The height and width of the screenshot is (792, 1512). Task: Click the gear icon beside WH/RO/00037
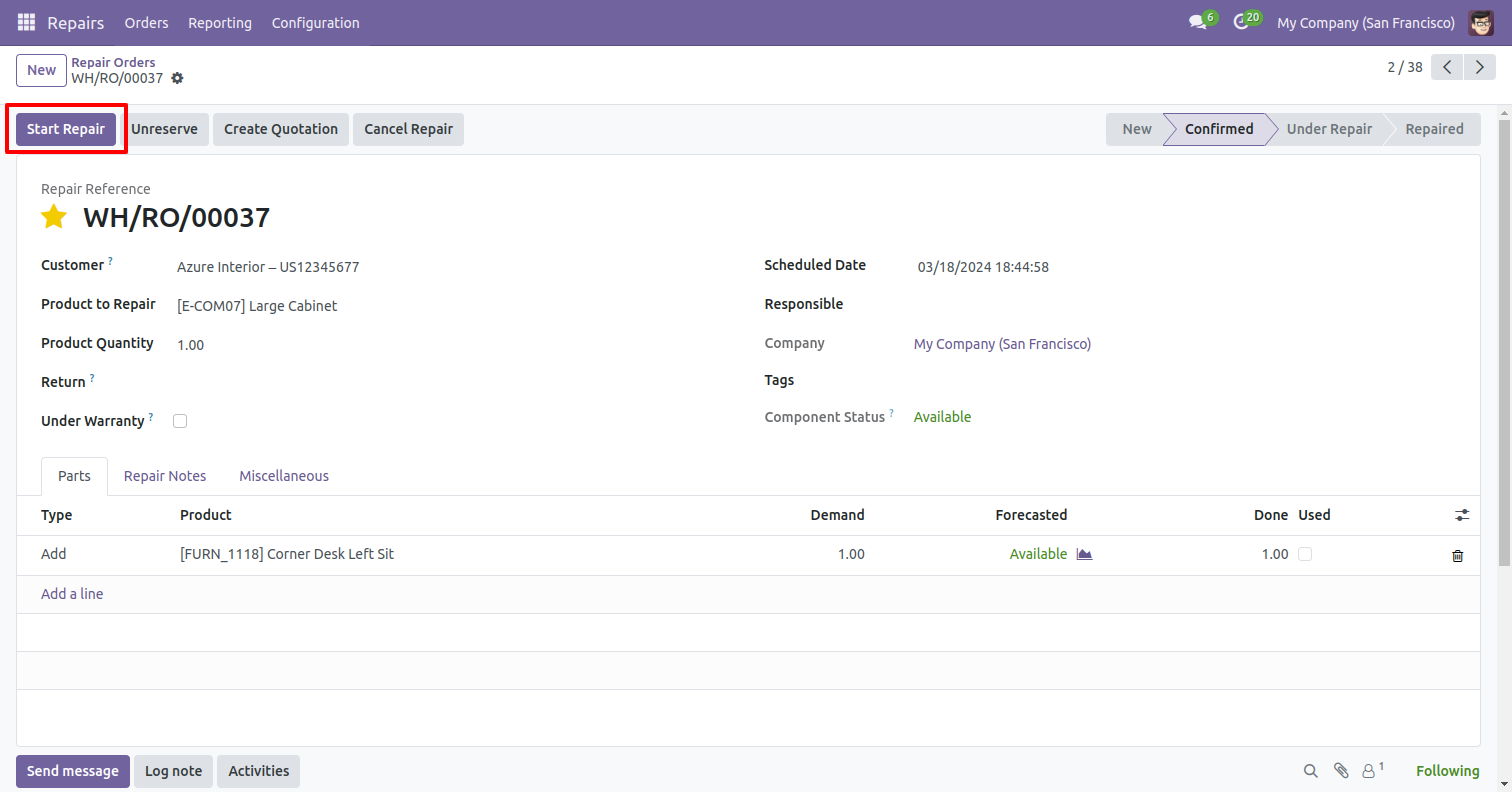[x=178, y=78]
